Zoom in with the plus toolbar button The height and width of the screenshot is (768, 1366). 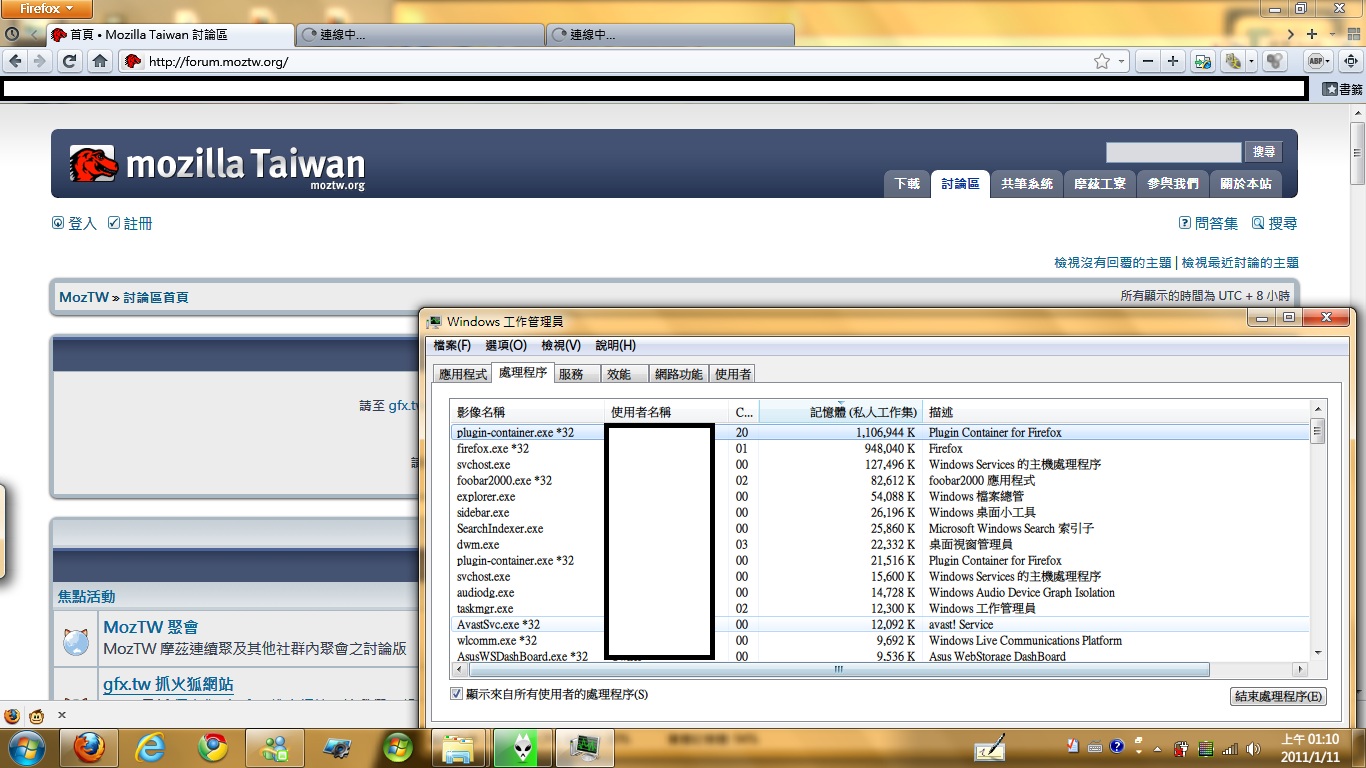point(1173,61)
